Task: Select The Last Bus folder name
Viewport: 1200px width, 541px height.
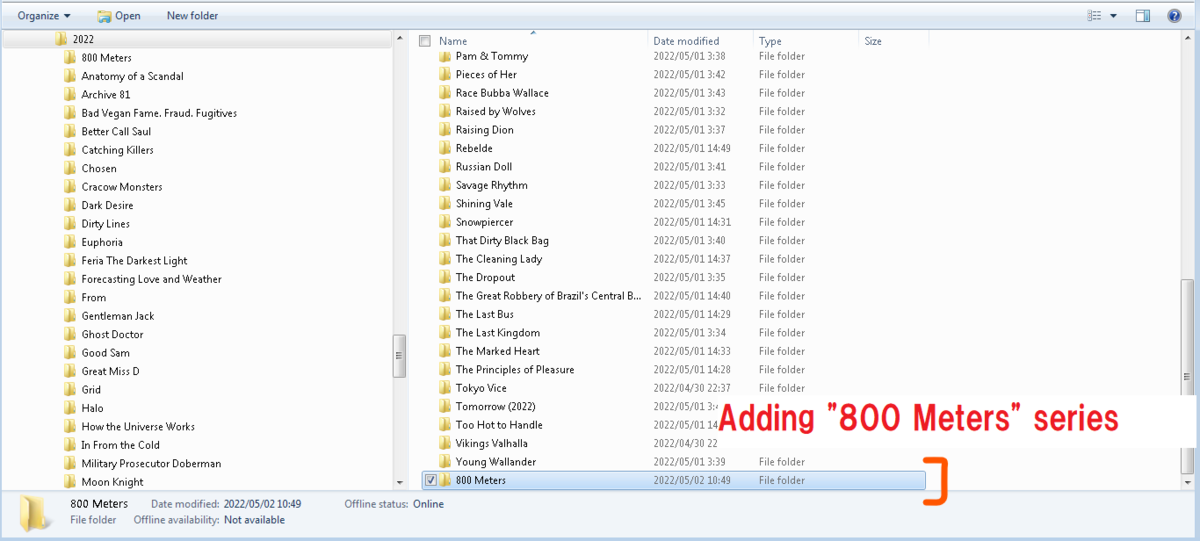Action: [x=484, y=314]
